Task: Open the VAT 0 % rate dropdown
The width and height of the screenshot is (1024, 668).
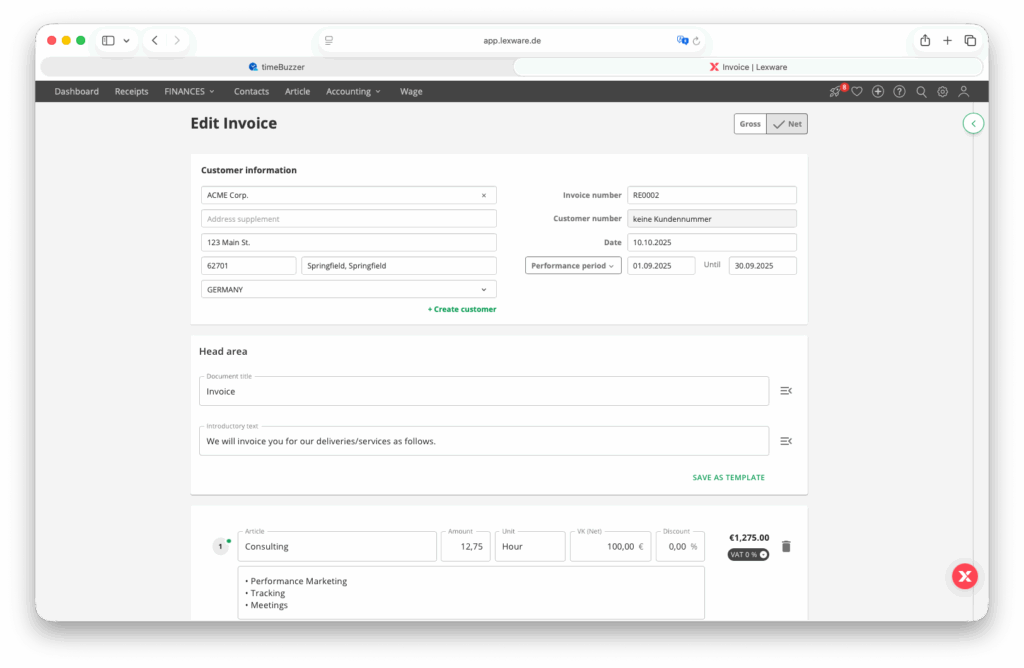Action: [748, 554]
